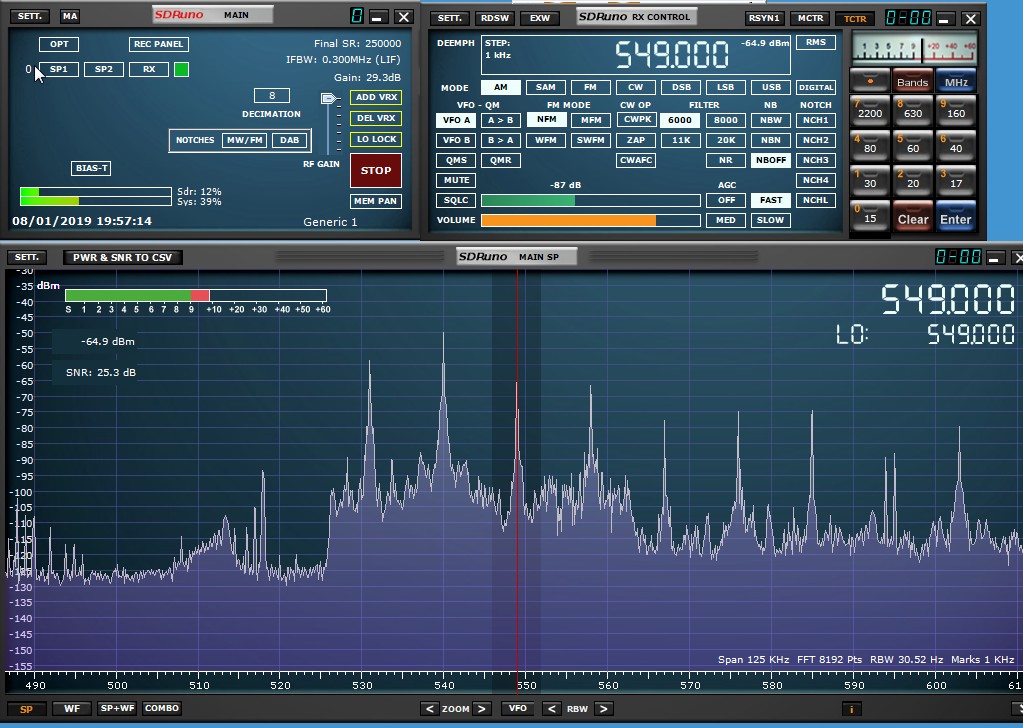
Task: Switch to COMBO display tab
Action: coord(162,708)
